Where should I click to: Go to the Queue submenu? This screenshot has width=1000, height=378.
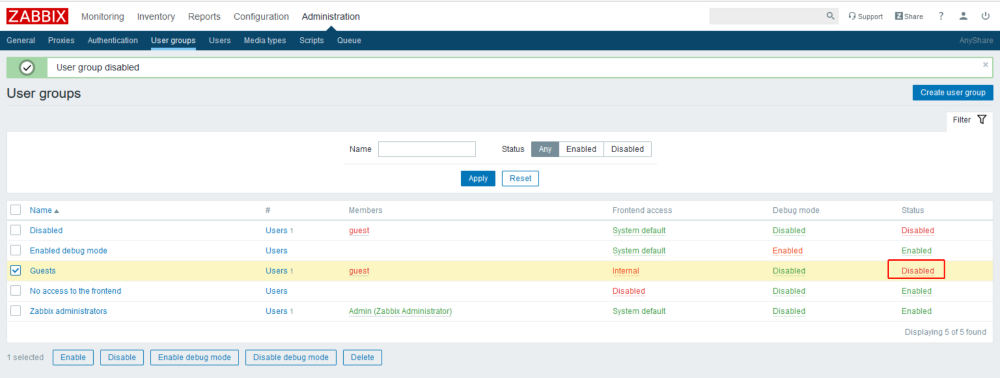[x=349, y=40]
